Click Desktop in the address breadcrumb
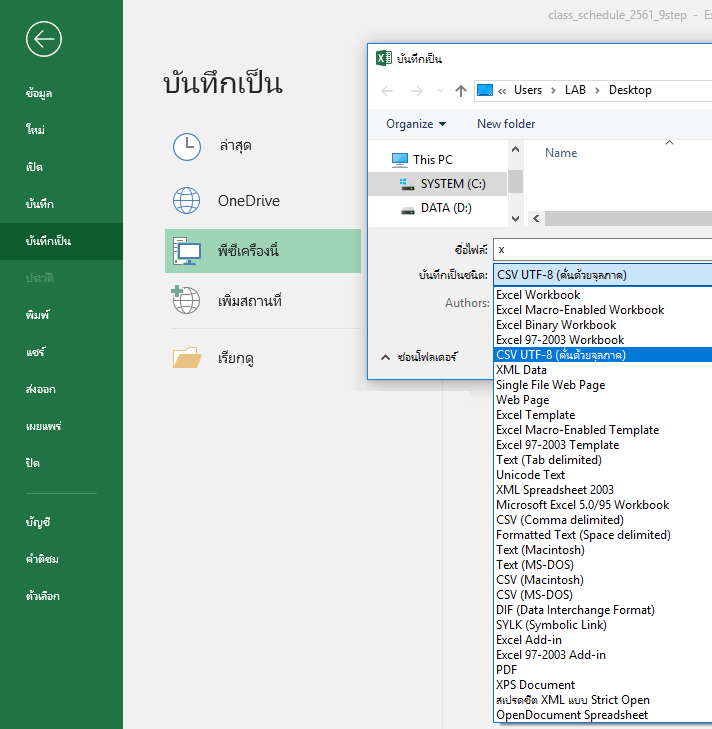712x729 pixels. [630, 90]
